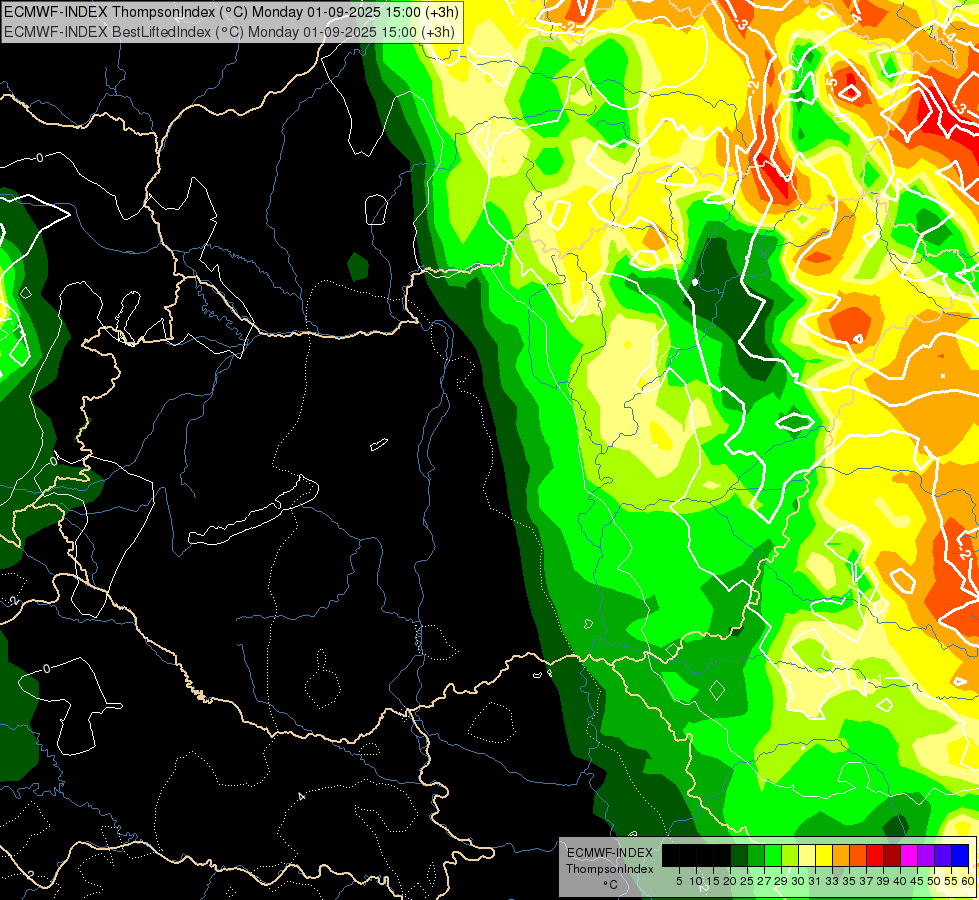
Task: Click the legend tick label '20'
Action: (x=731, y=881)
